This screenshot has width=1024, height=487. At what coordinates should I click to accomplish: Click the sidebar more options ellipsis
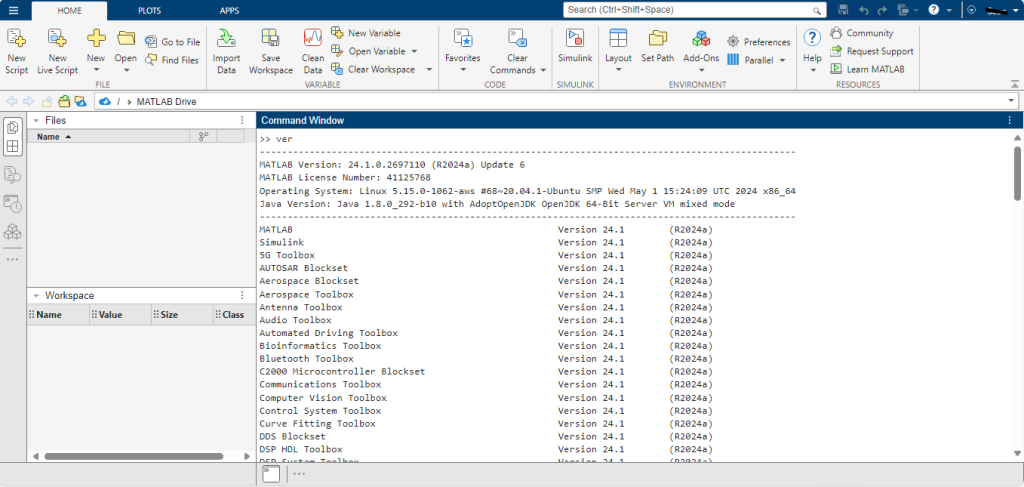coord(13,259)
